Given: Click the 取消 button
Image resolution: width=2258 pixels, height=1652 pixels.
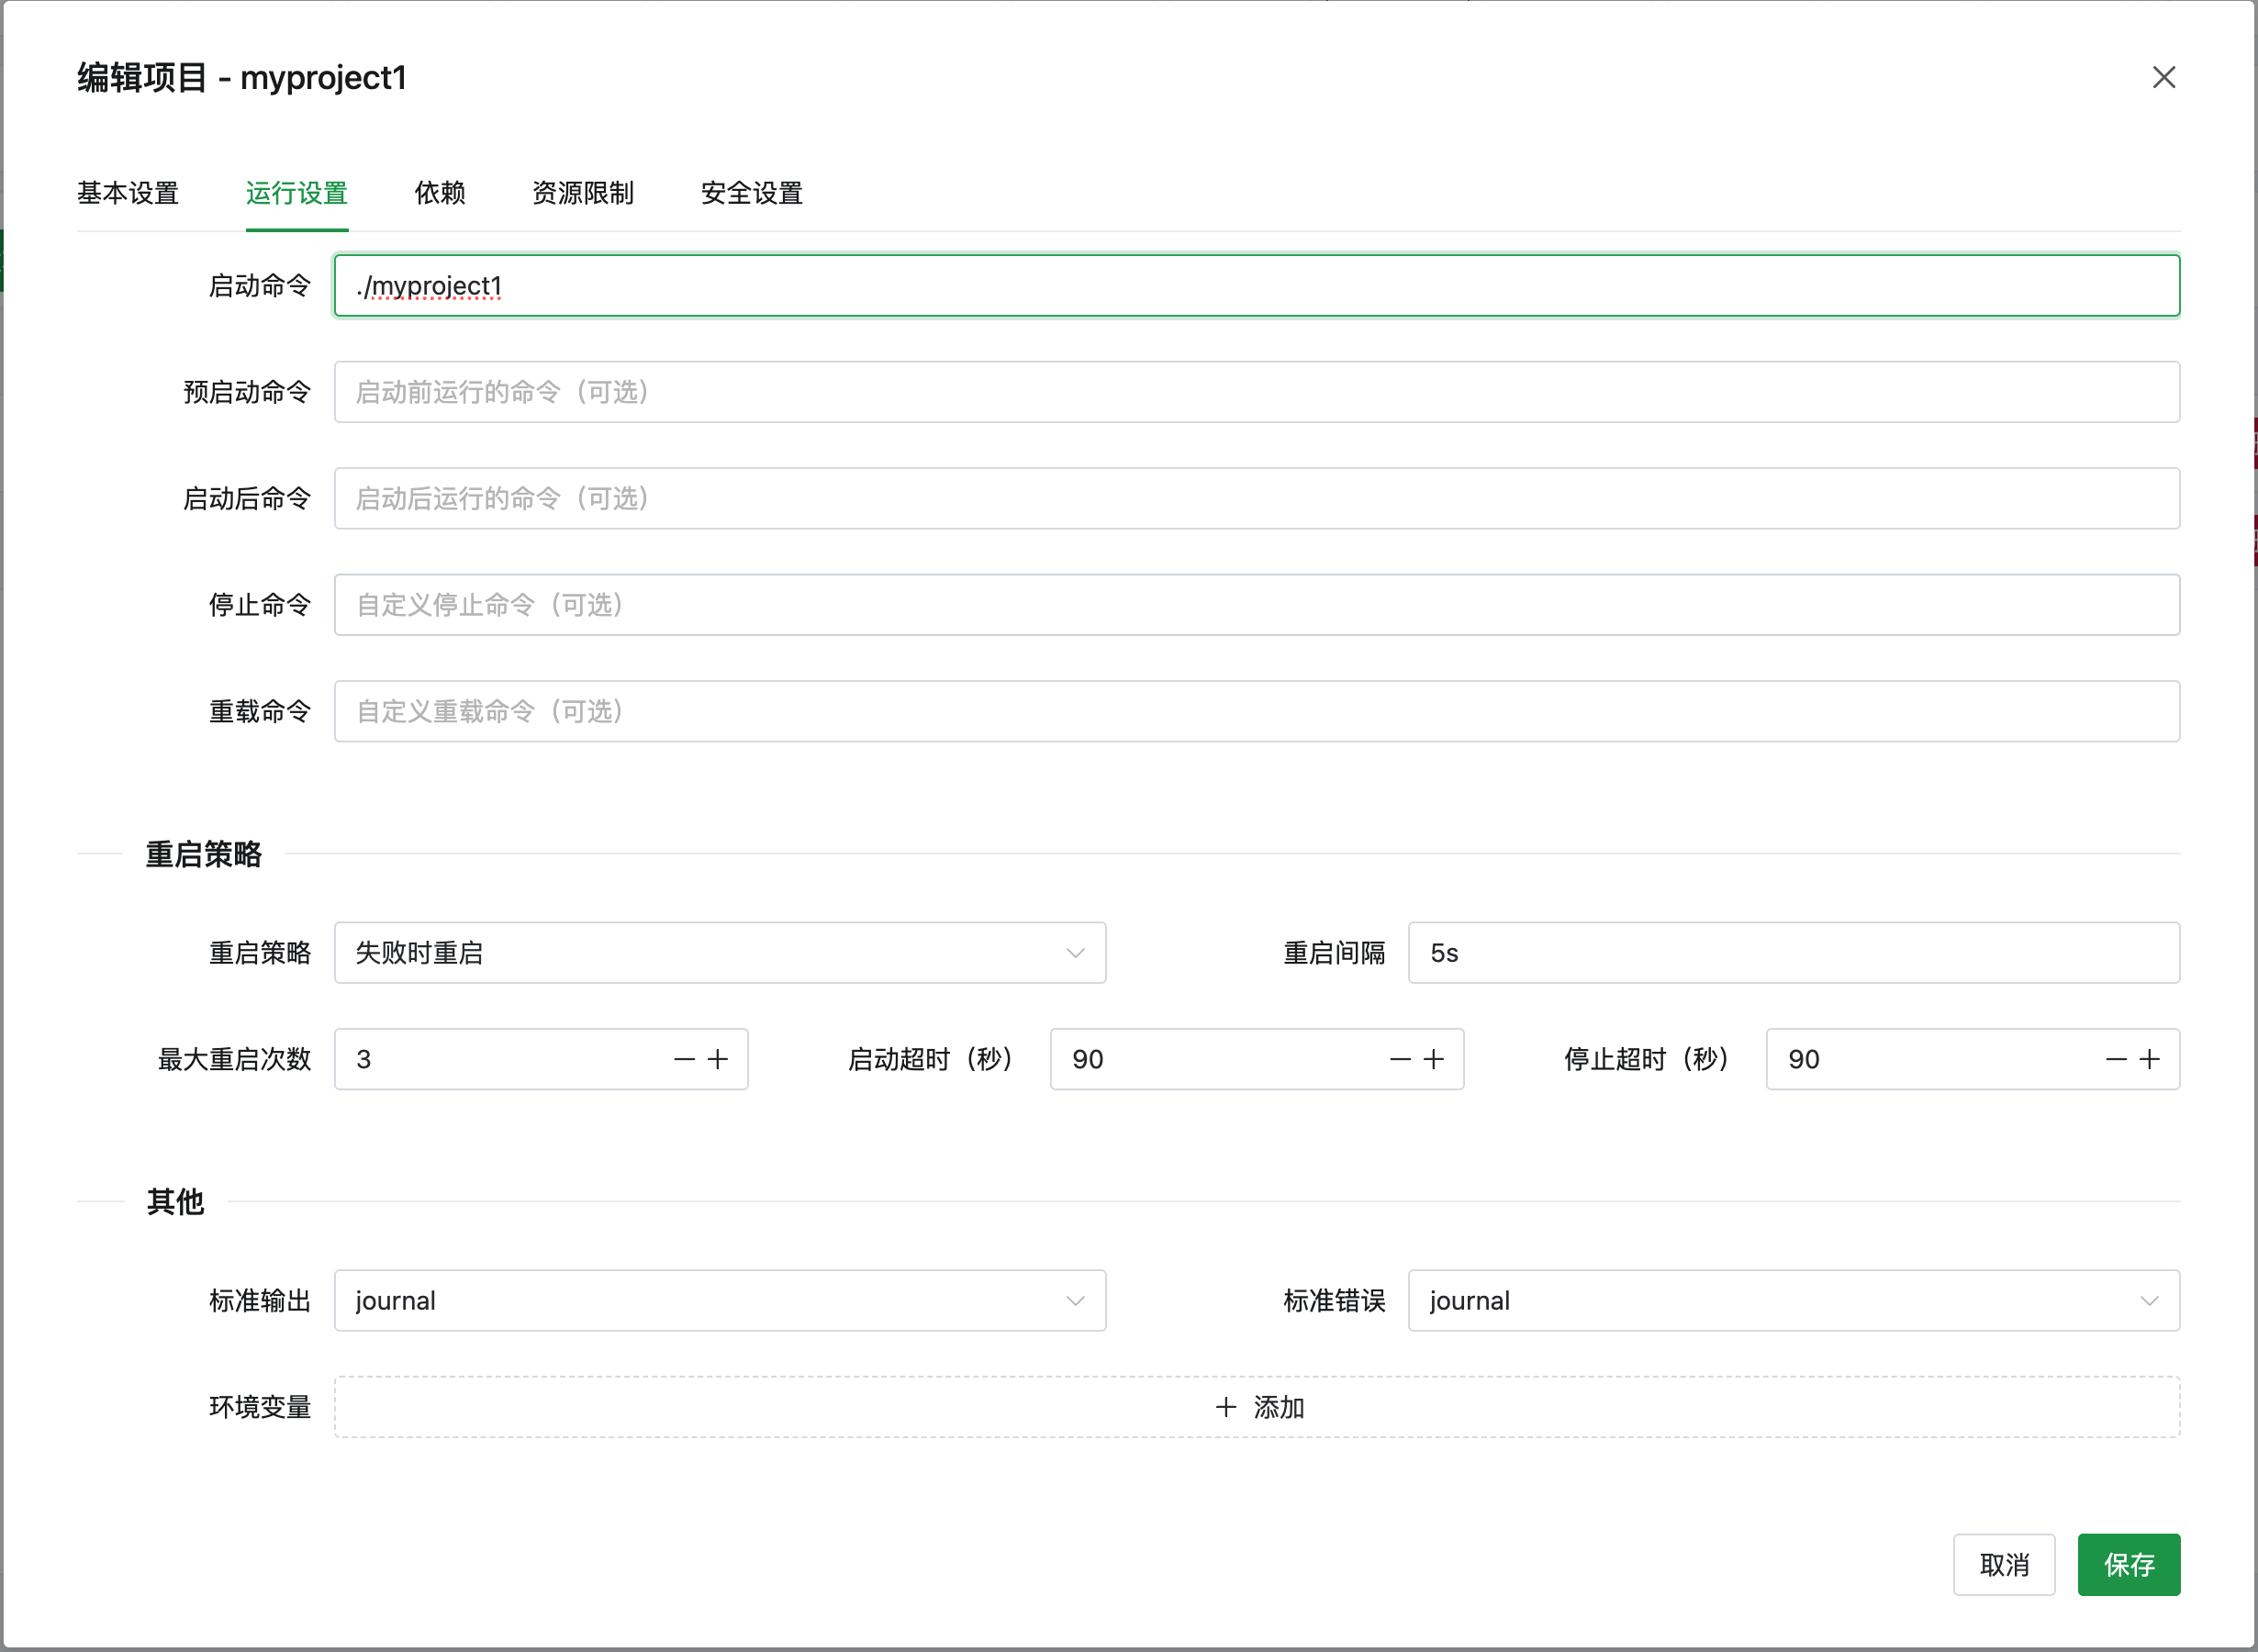Looking at the screenshot, I should (2003, 1564).
